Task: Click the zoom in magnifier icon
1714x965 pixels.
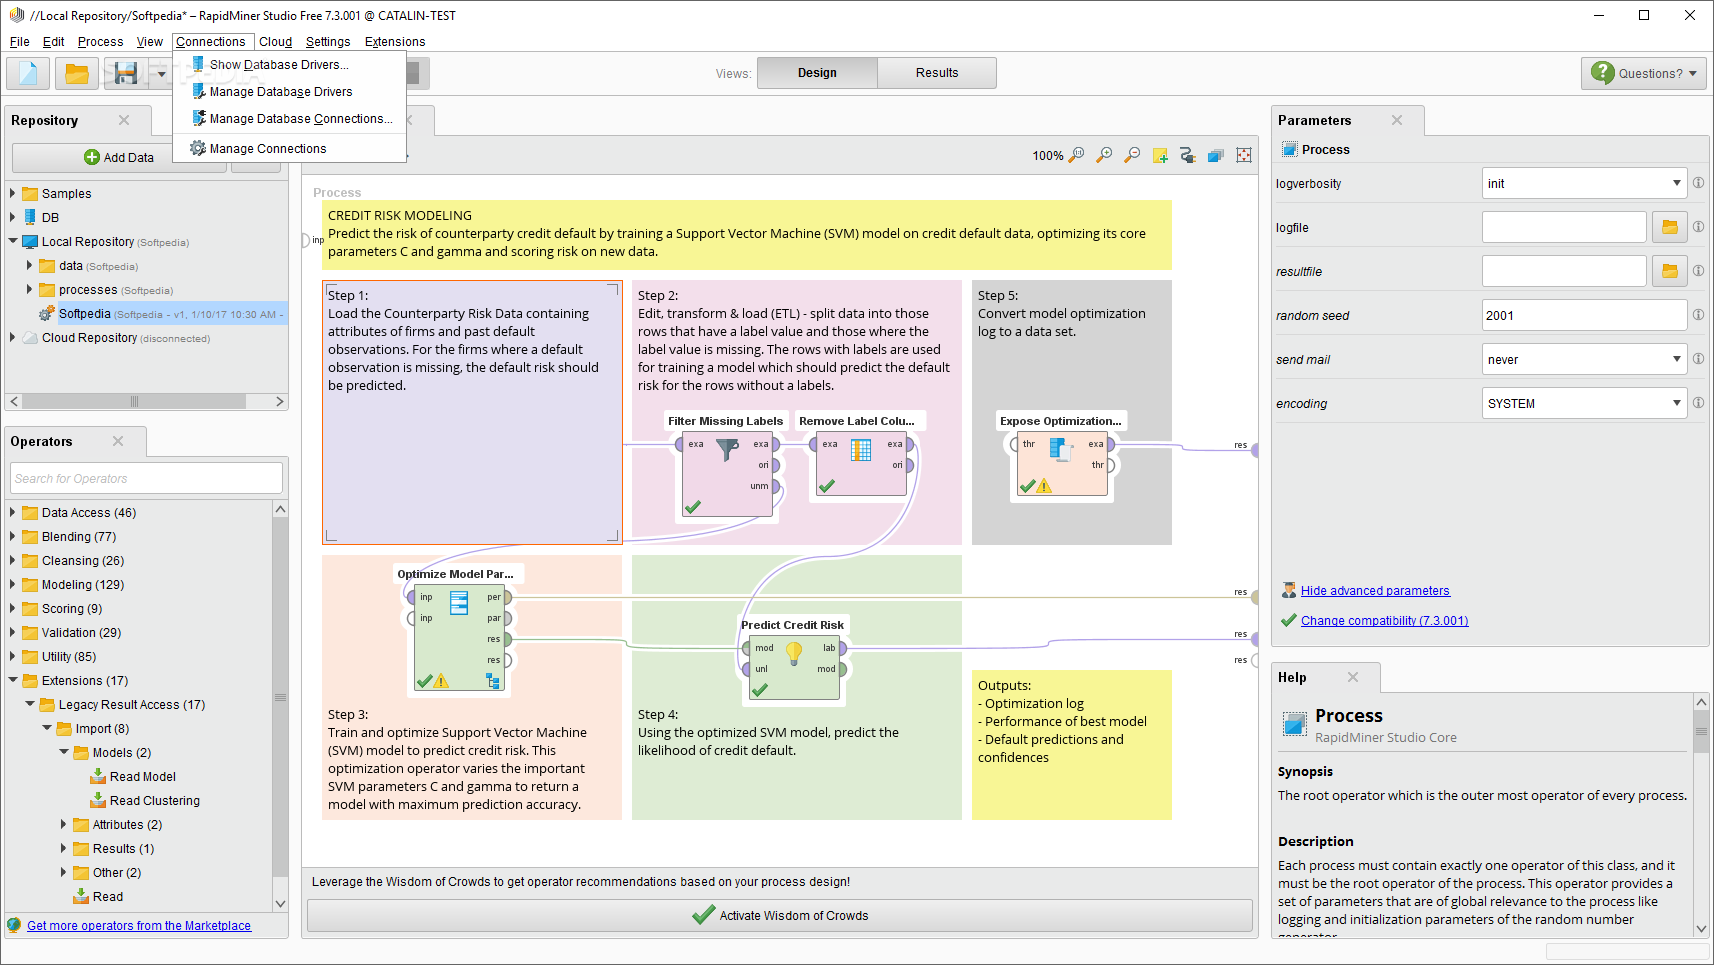Action: (x=1104, y=155)
